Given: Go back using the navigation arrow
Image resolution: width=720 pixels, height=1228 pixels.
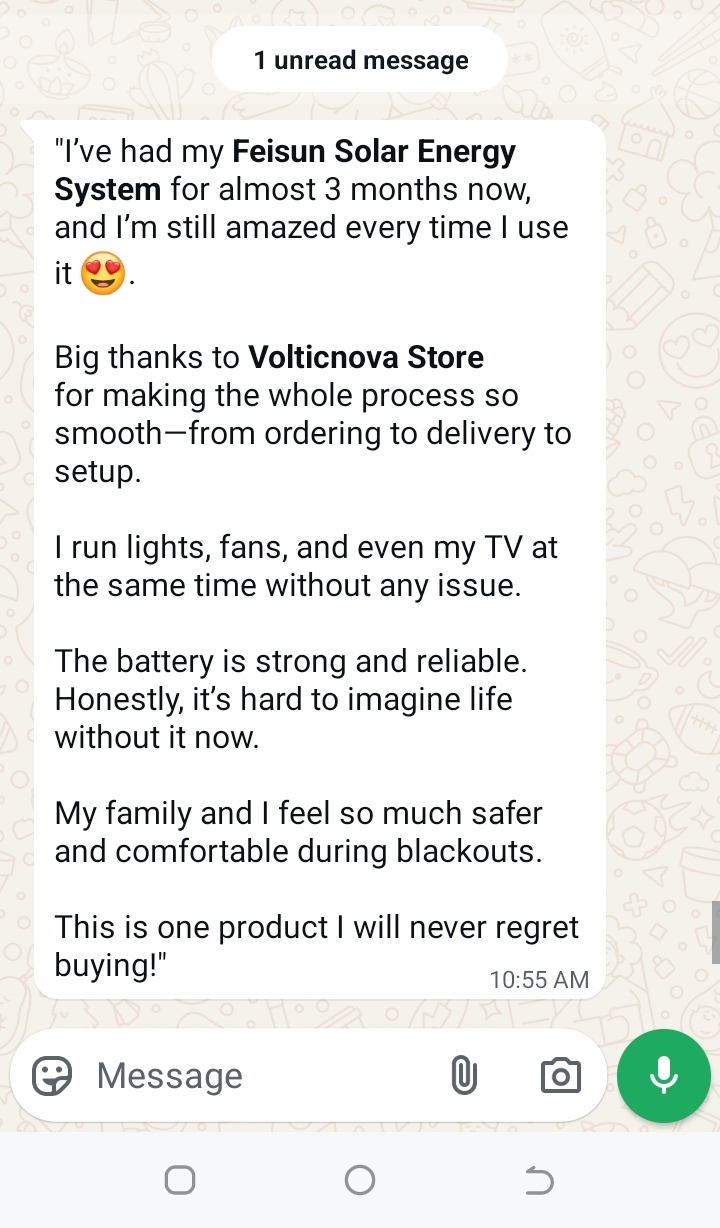Looking at the screenshot, I should click(539, 1181).
